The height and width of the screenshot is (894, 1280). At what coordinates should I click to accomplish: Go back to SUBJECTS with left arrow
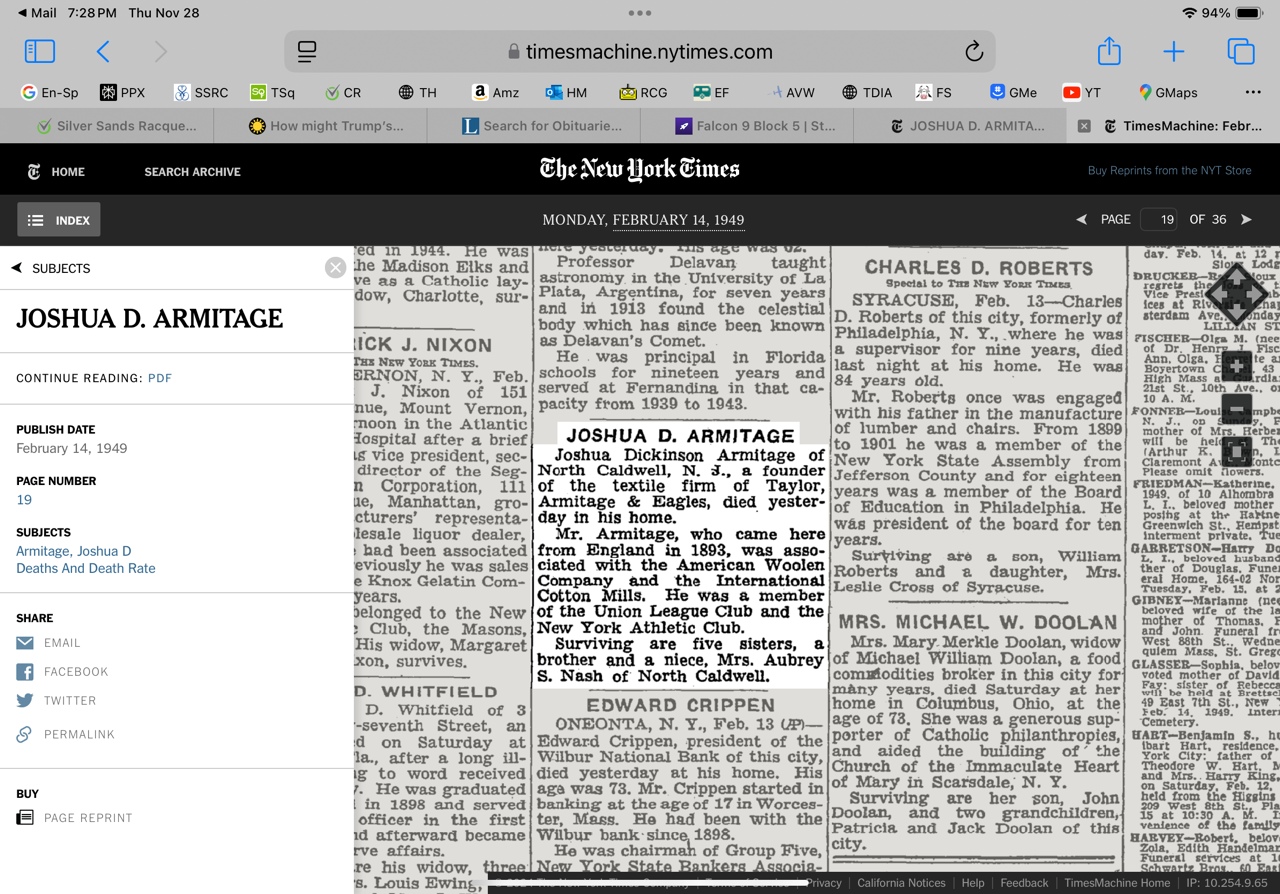[x=17, y=268]
